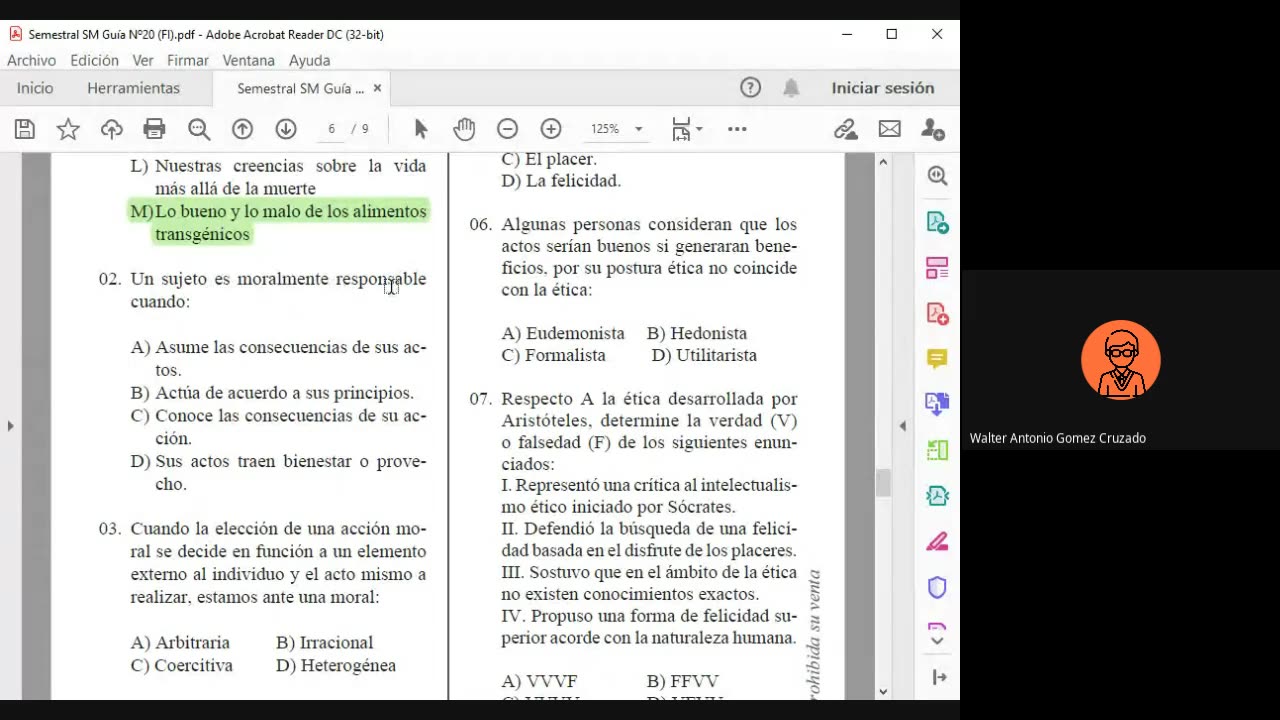Click the find text magnifier icon
This screenshot has width=1280, height=720.
tap(199, 129)
